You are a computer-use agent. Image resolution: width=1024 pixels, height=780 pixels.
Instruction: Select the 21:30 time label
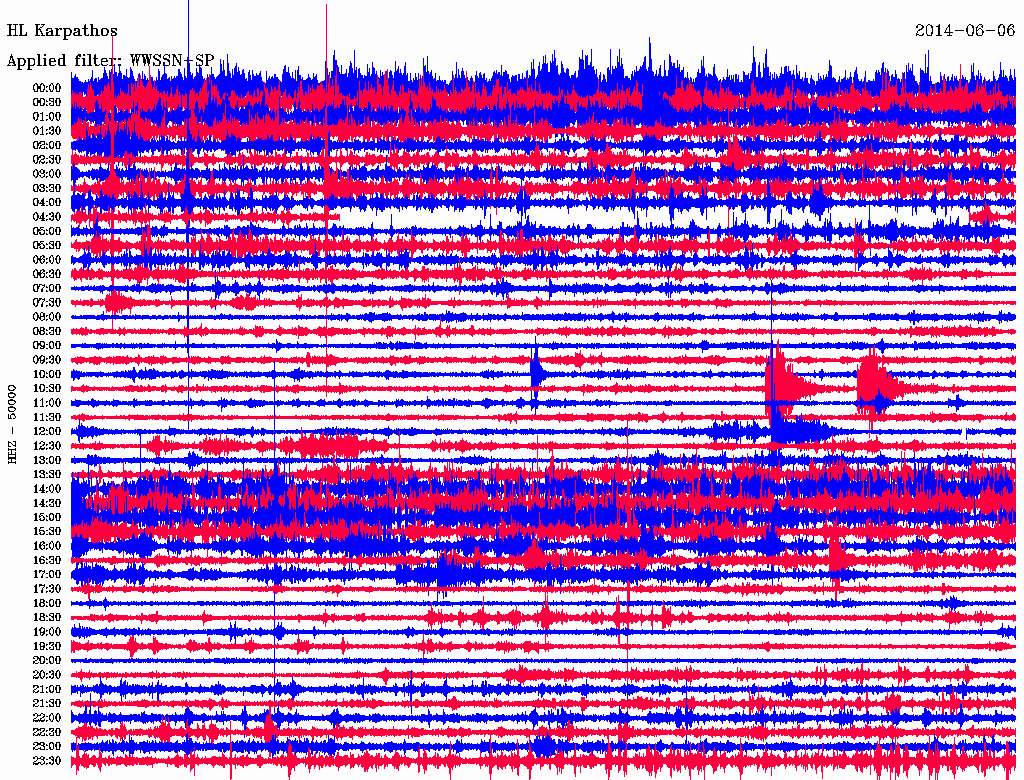click(47, 704)
